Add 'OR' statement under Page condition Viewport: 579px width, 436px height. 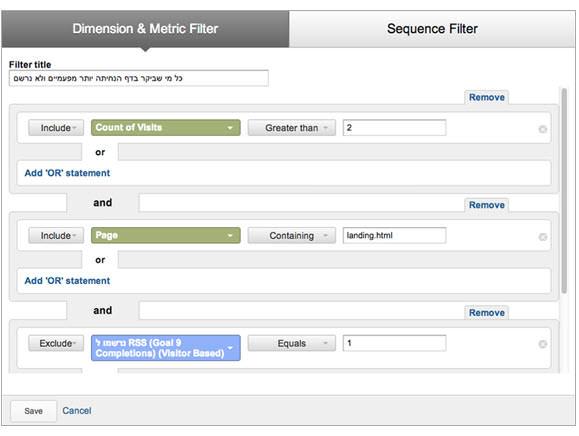pyautogui.click(x=67, y=281)
